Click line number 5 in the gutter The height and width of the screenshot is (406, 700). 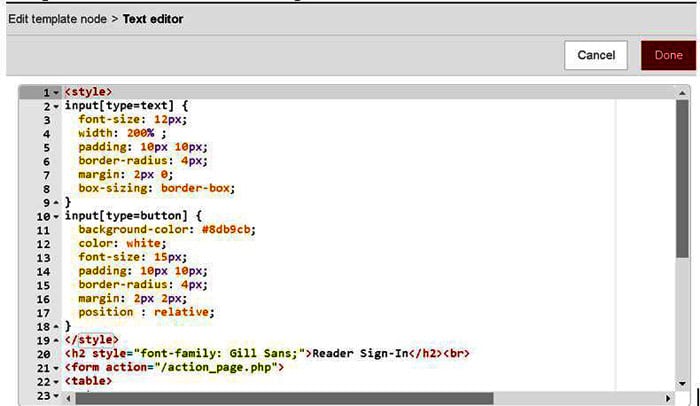46,148
